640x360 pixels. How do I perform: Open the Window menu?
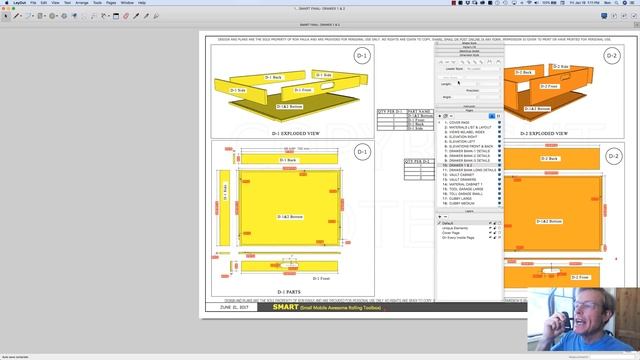(x=127, y=2)
